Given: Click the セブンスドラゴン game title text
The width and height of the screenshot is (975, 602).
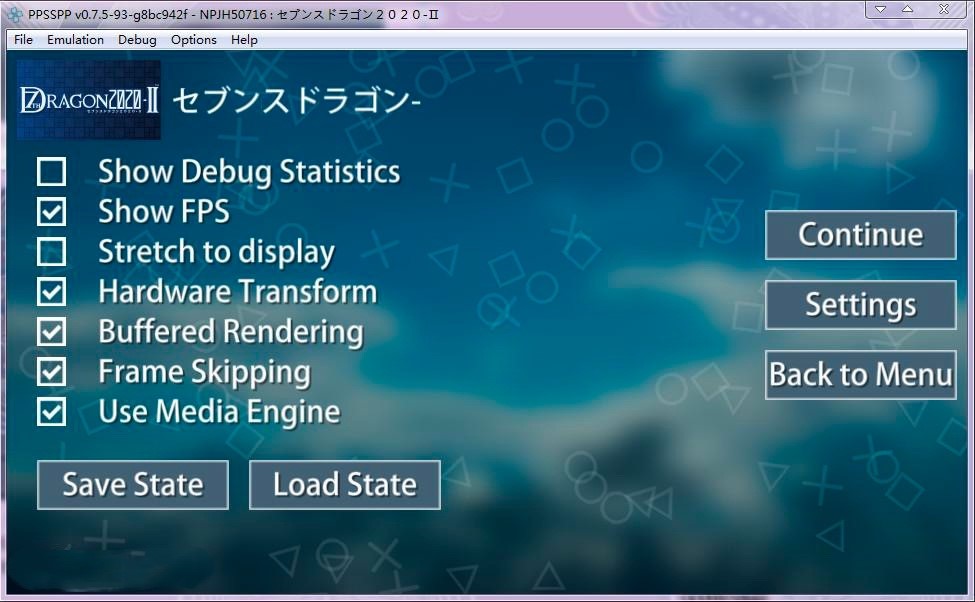Looking at the screenshot, I should (297, 101).
